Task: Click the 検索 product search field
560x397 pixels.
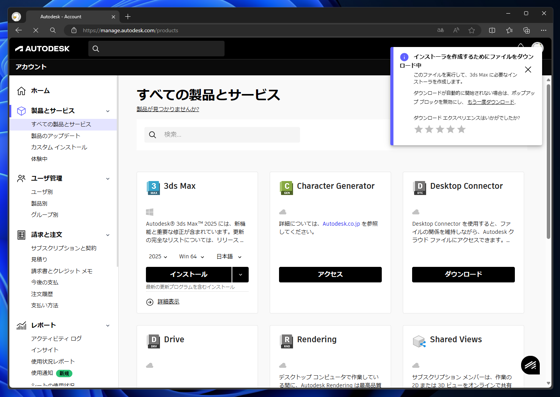Action: (222, 135)
